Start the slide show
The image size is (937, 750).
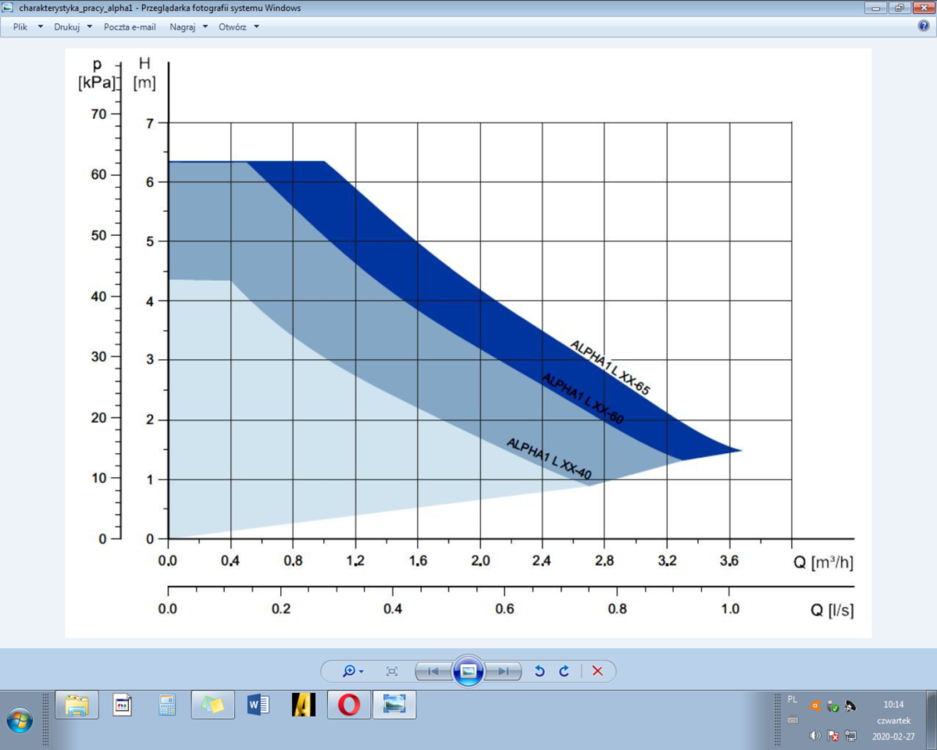(468, 671)
